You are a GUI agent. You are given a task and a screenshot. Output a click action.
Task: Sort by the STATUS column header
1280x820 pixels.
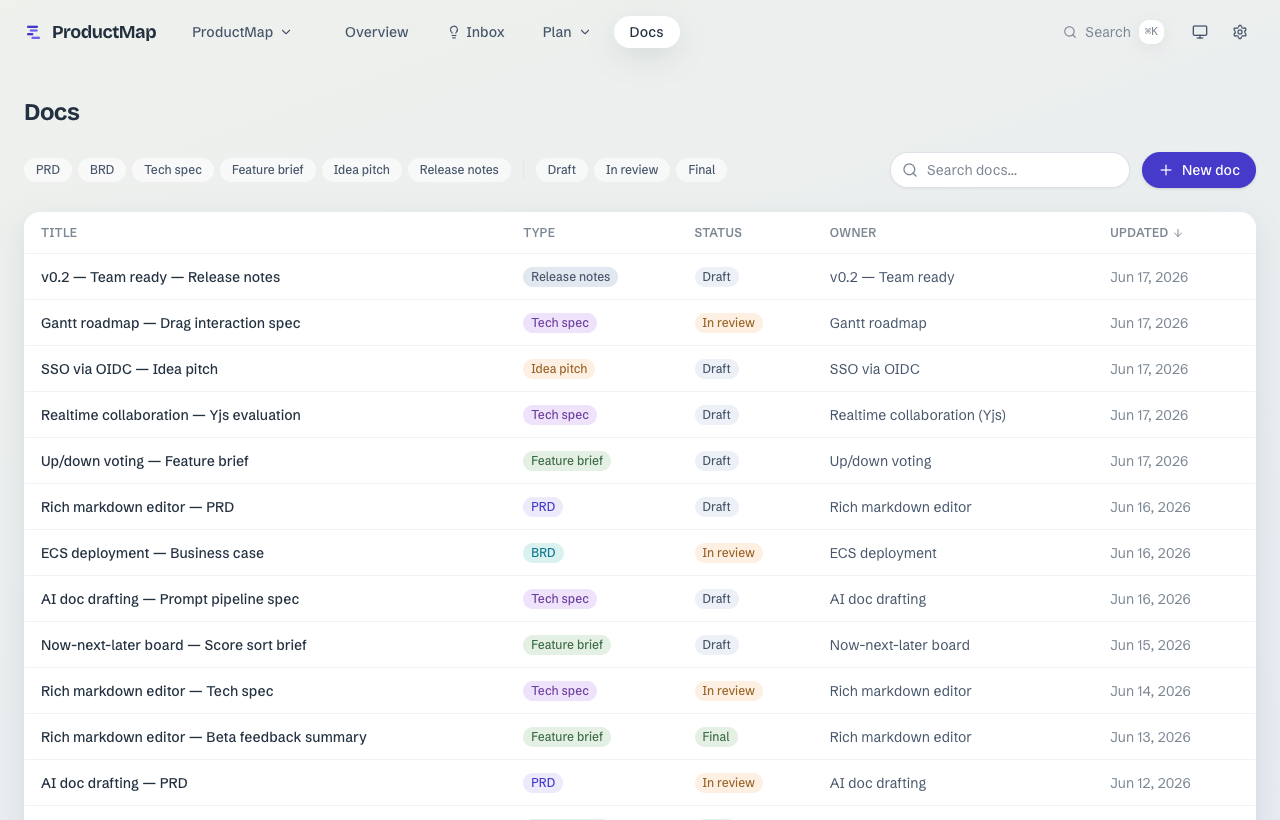tap(718, 233)
